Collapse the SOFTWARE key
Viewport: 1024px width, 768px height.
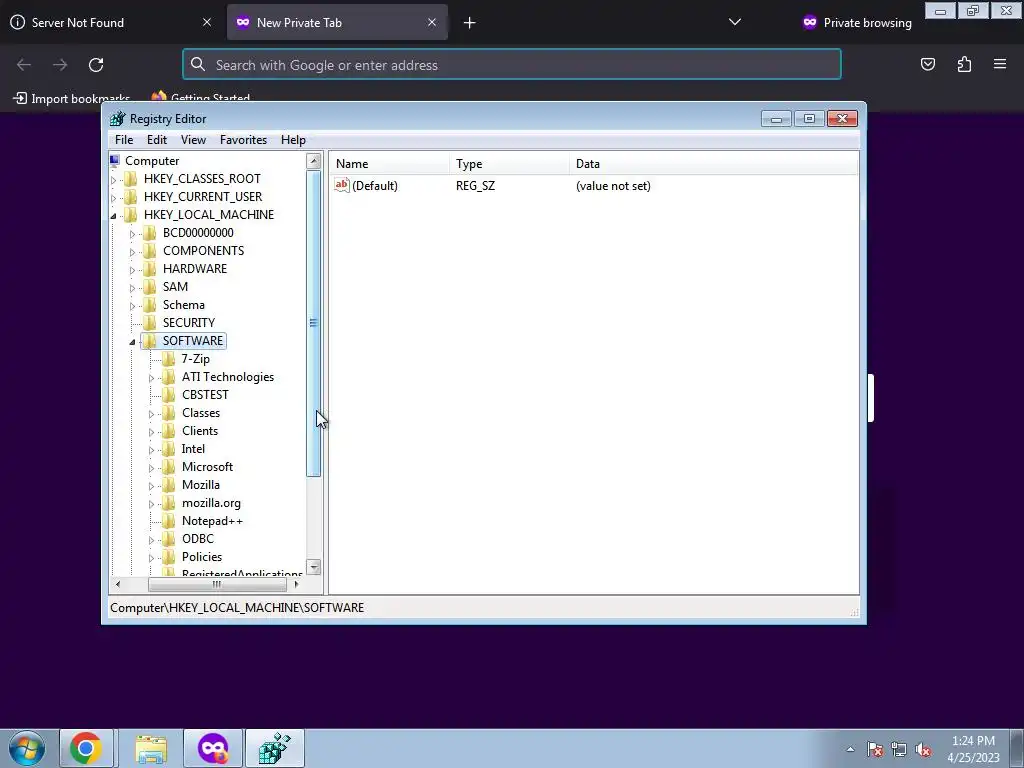[x=133, y=342]
